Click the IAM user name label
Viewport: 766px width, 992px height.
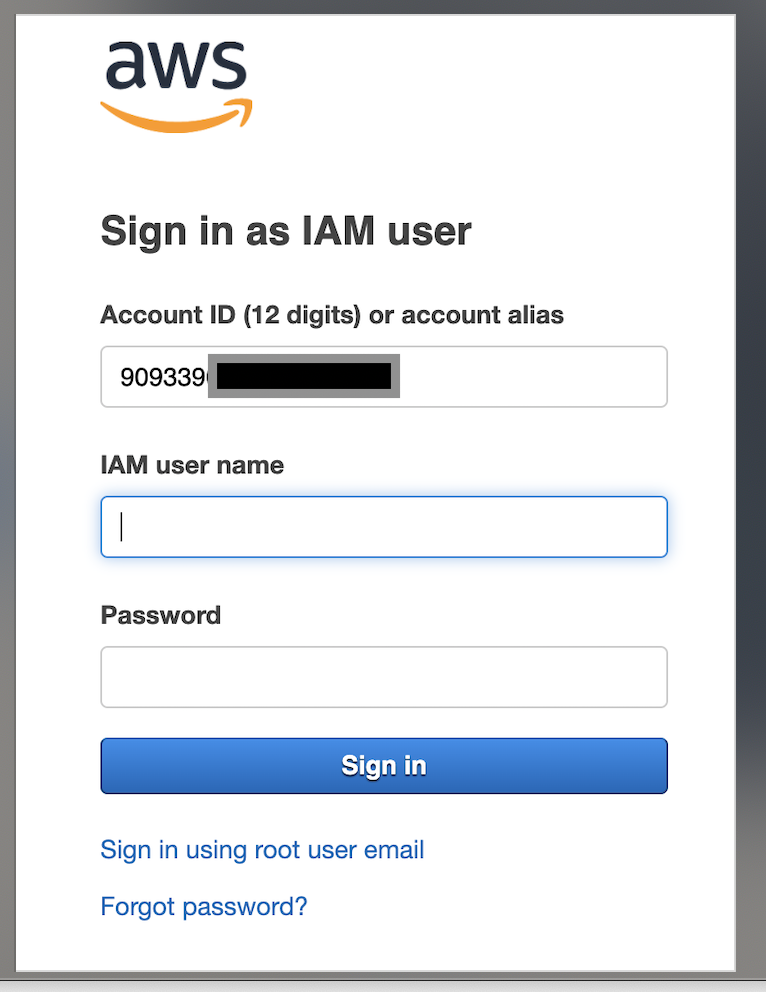pyautogui.click(x=191, y=465)
